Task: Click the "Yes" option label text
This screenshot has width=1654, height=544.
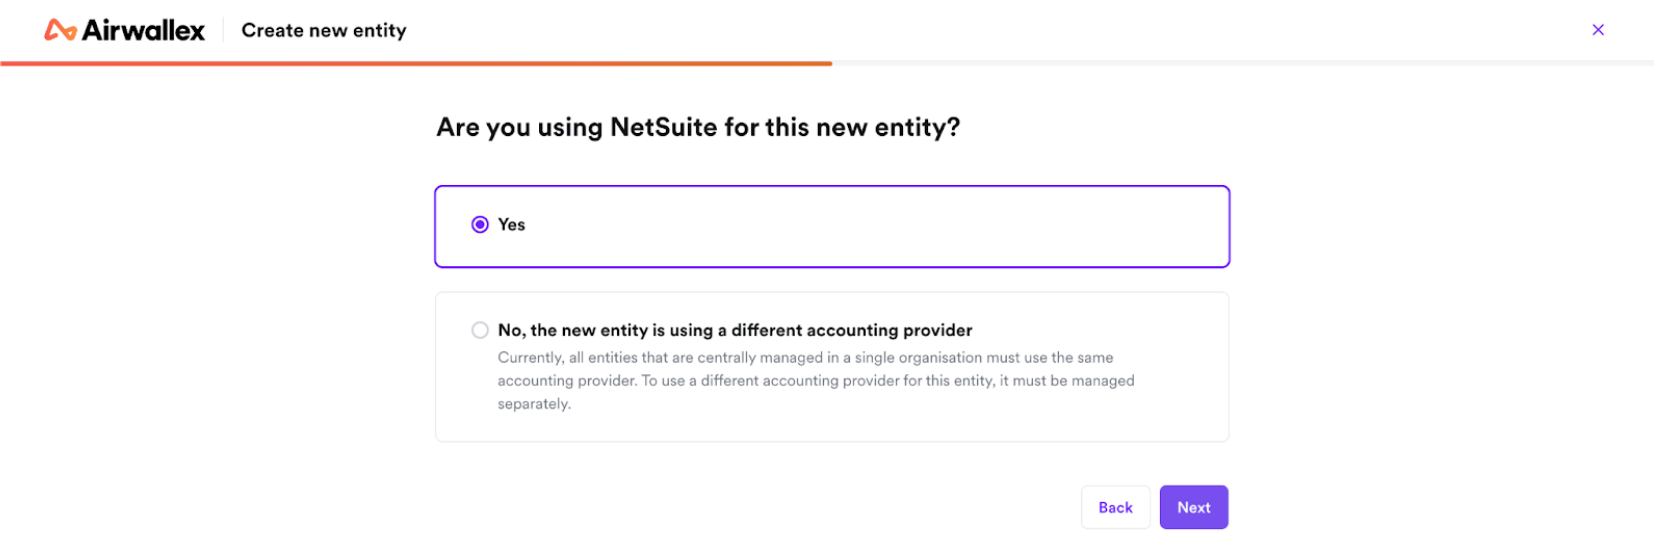Action: tap(511, 225)
